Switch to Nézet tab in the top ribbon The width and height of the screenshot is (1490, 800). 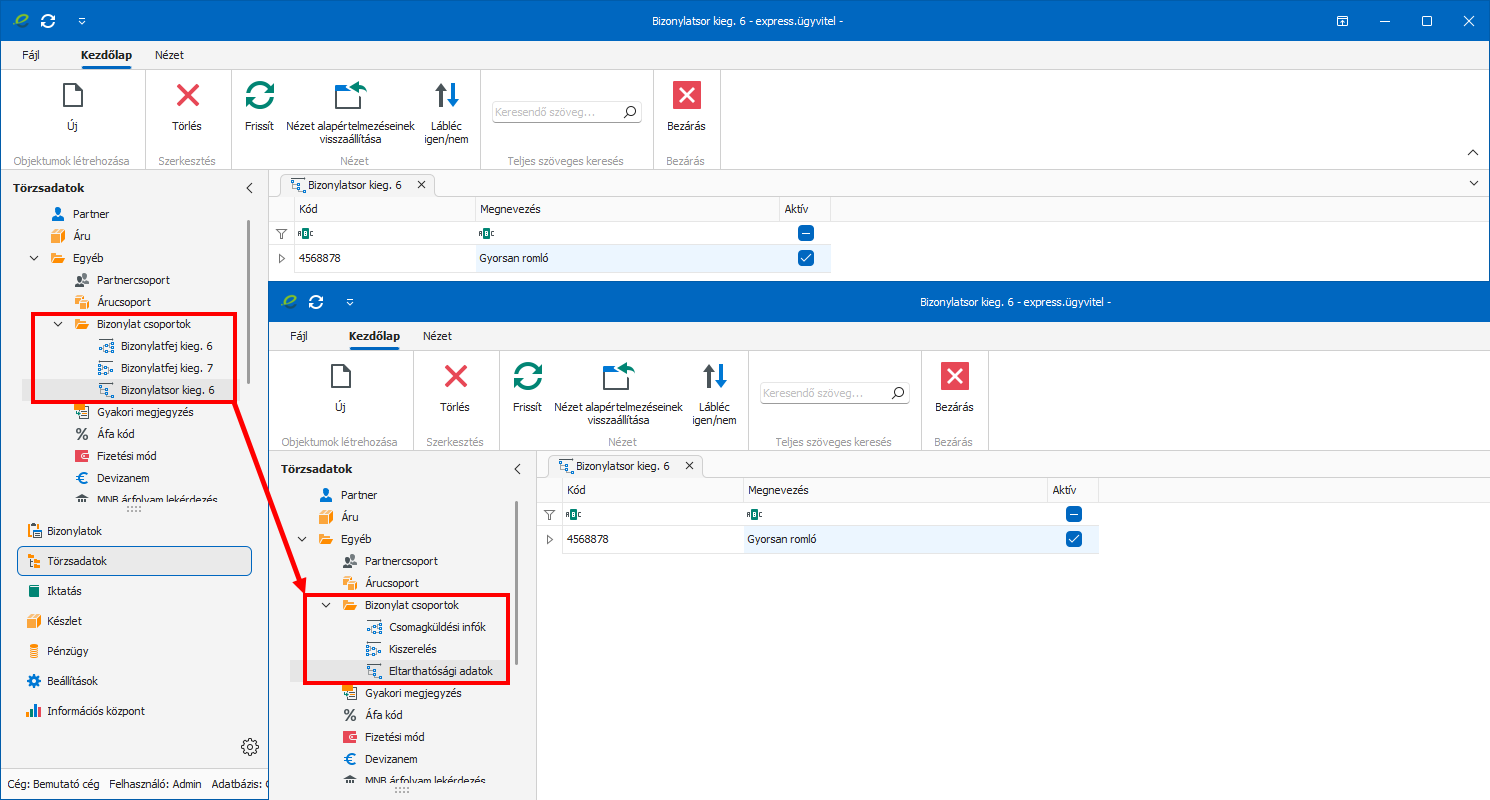[x=169, y=55]
